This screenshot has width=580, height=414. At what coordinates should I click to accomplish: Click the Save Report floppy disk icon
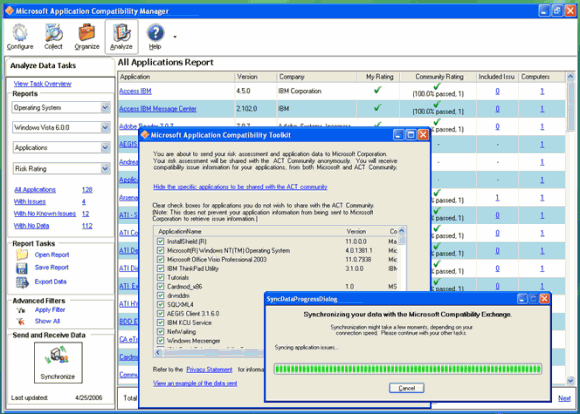coord(22,268)
